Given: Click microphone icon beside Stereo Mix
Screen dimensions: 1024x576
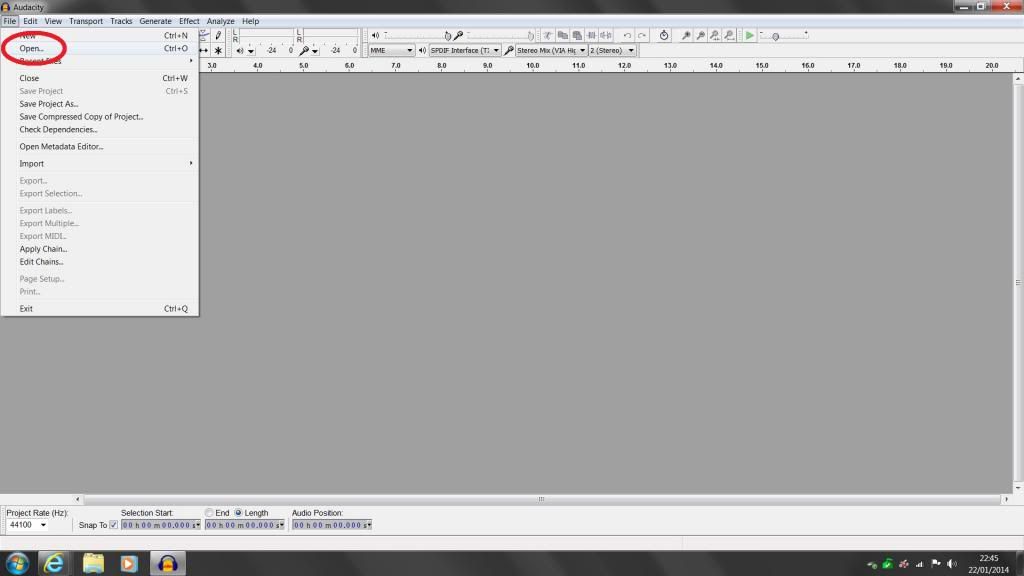Looking at the screenshot, I should 509,50.
